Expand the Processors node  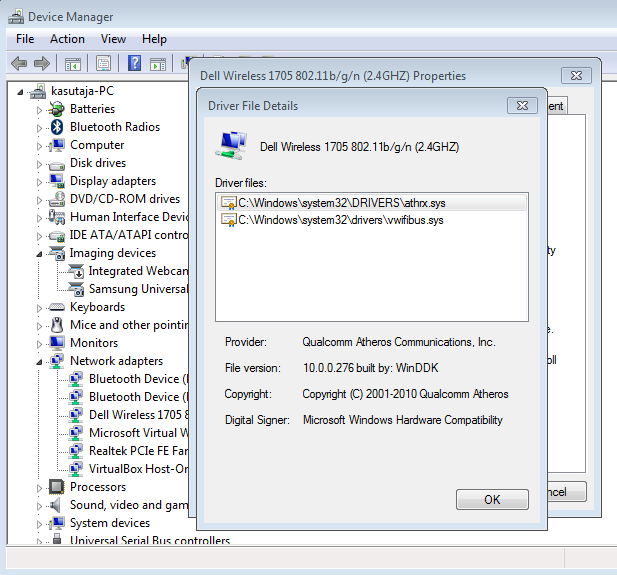[x=39, y=488]
